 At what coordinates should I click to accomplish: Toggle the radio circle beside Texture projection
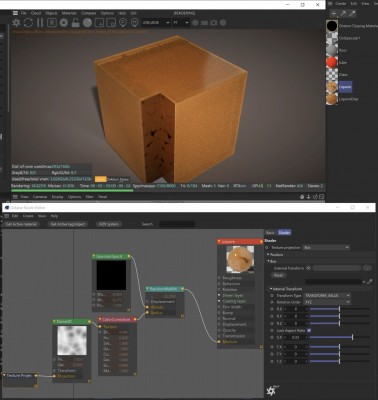click(x=267, y=248)
